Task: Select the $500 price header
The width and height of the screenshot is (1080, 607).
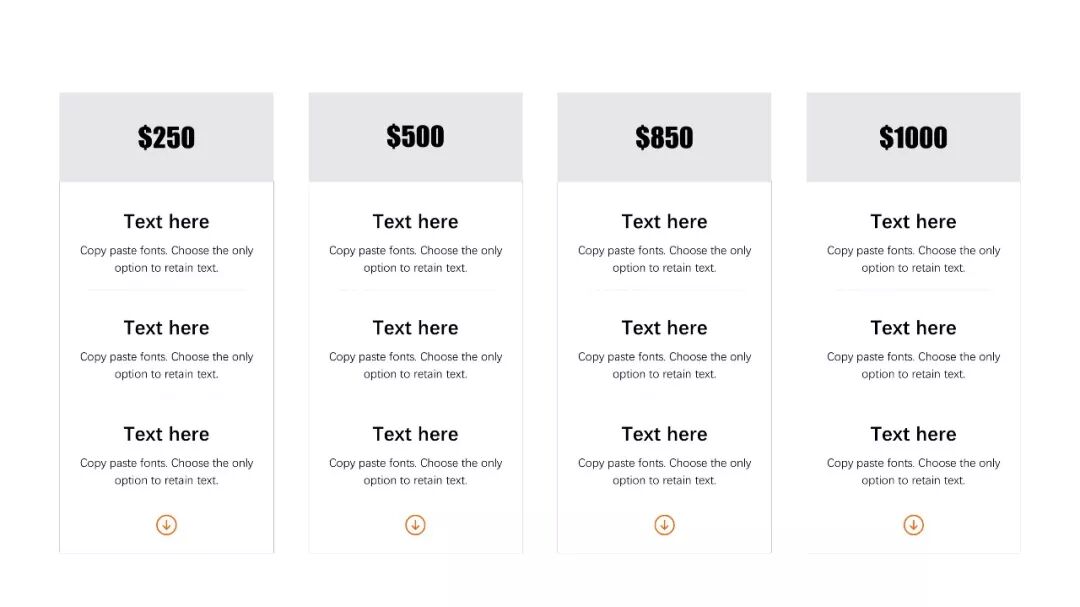Action: 415,137
